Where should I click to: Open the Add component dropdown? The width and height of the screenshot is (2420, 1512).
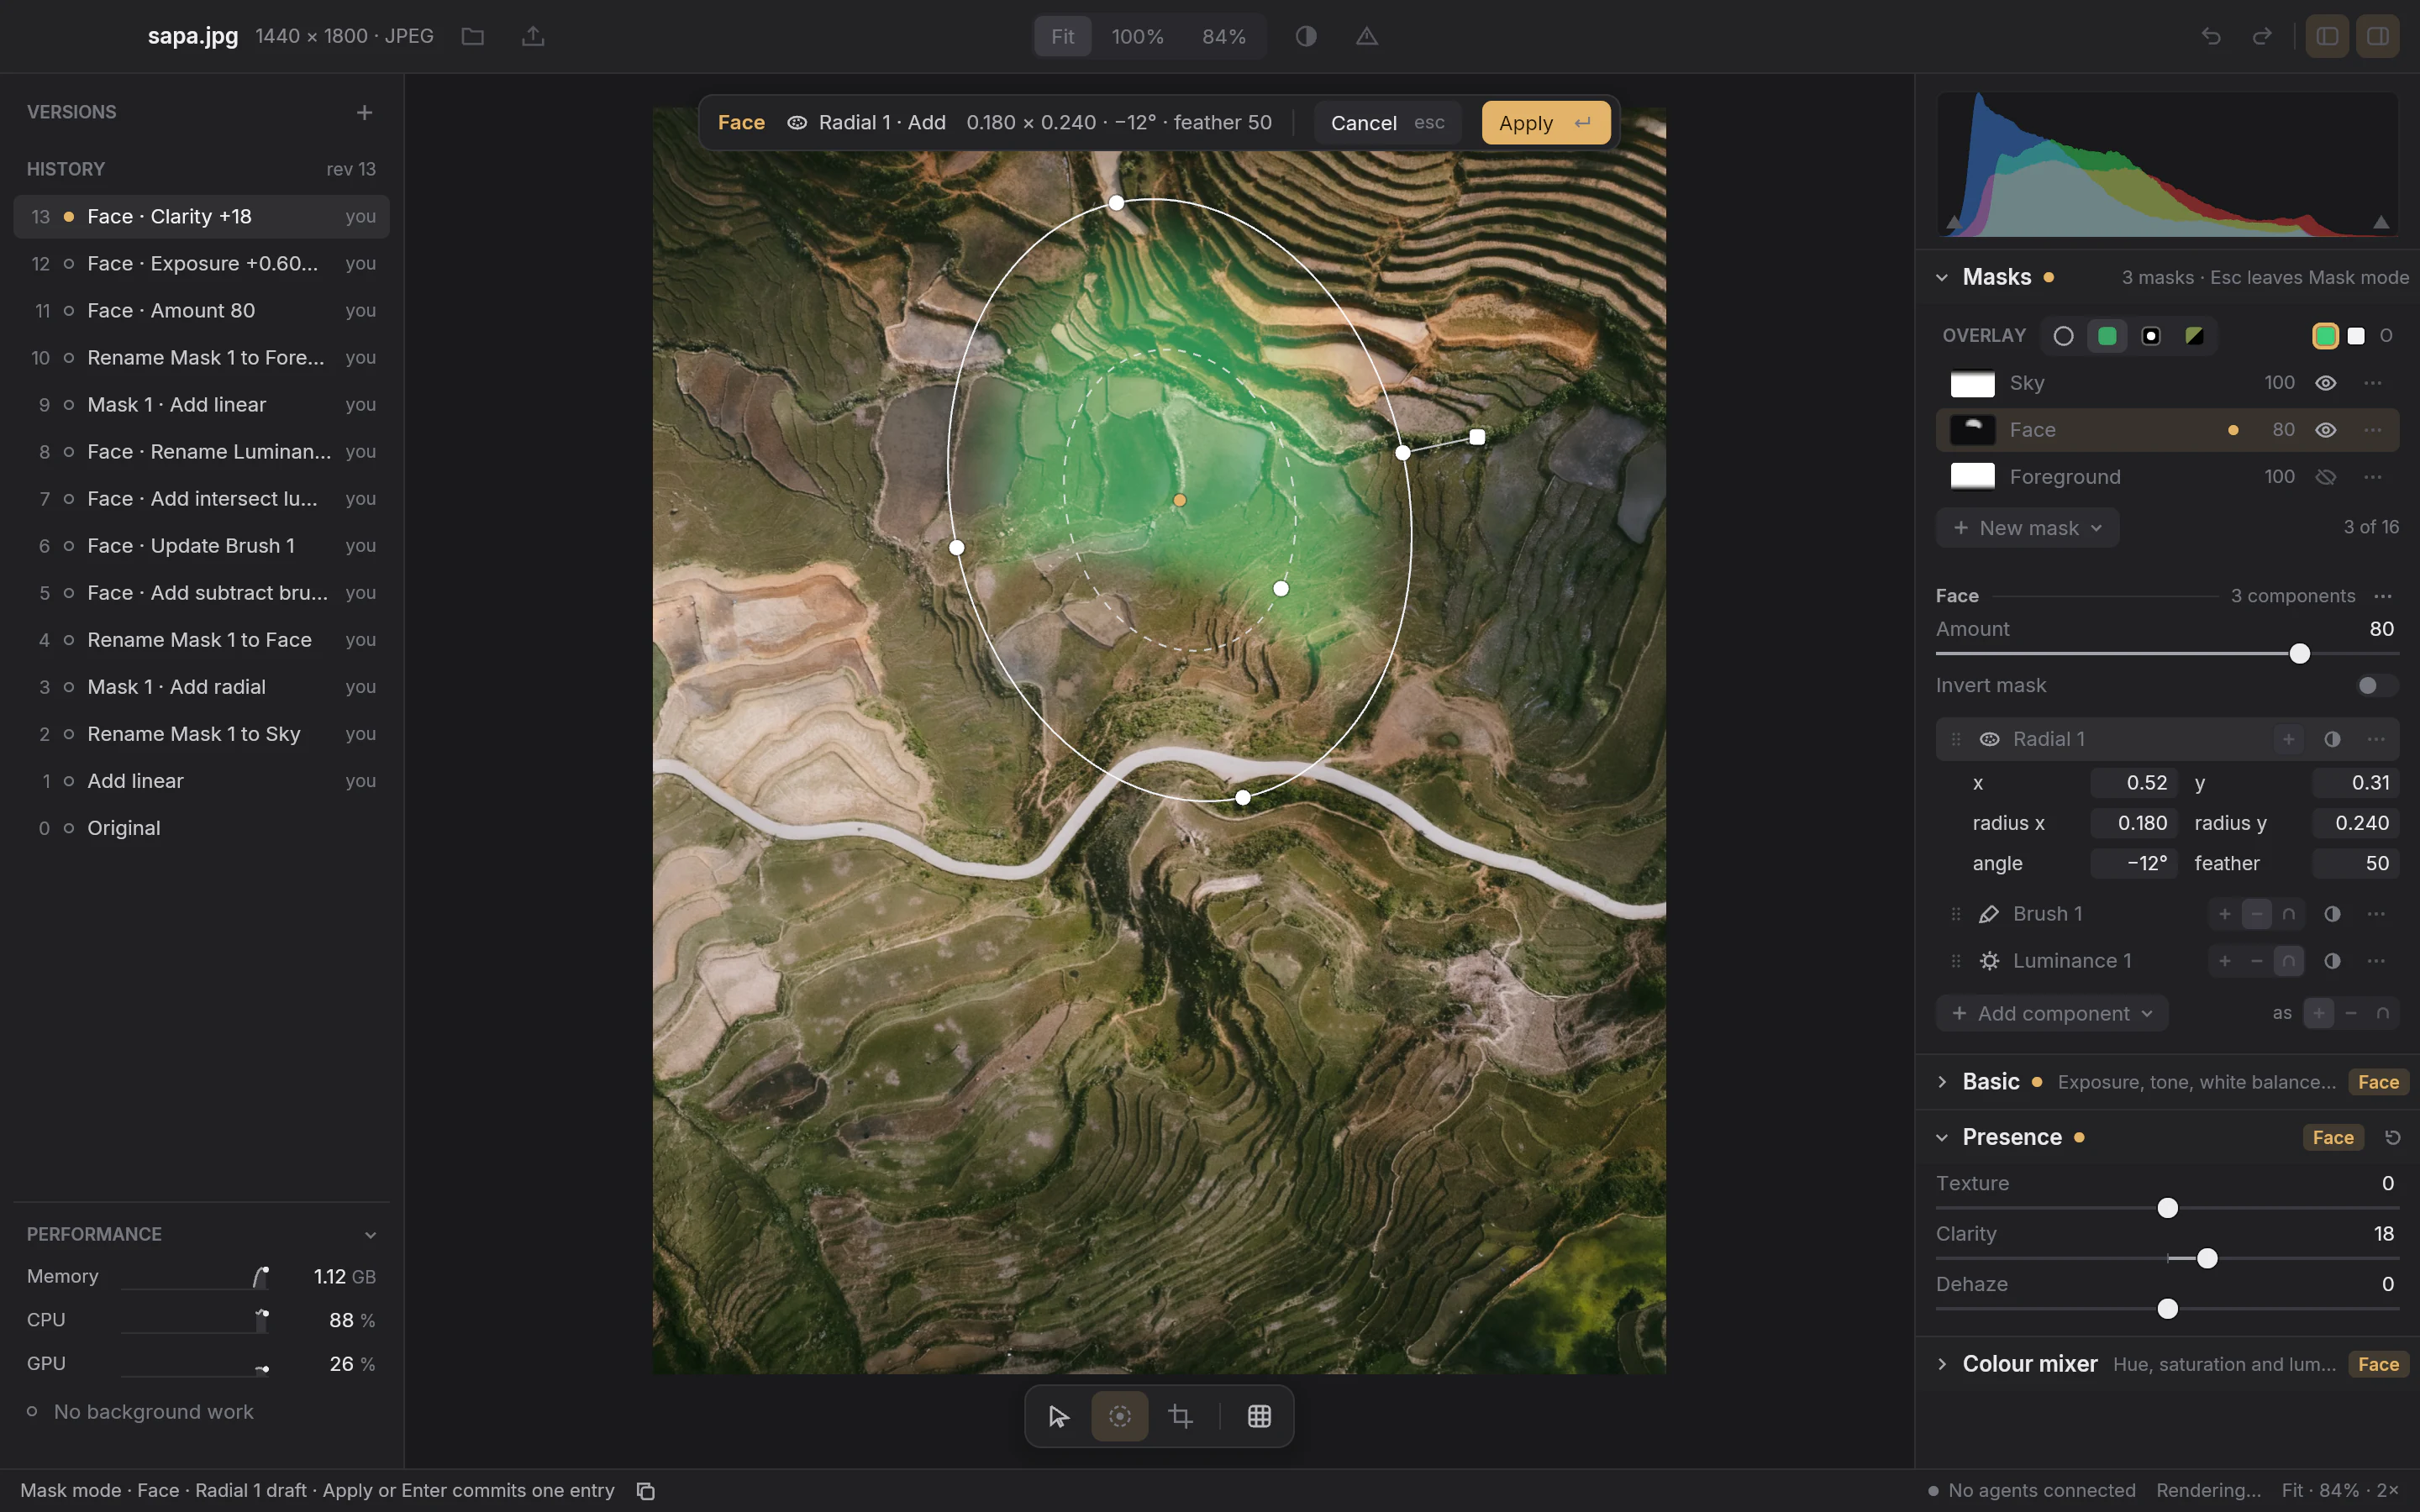[2052, 1014]
